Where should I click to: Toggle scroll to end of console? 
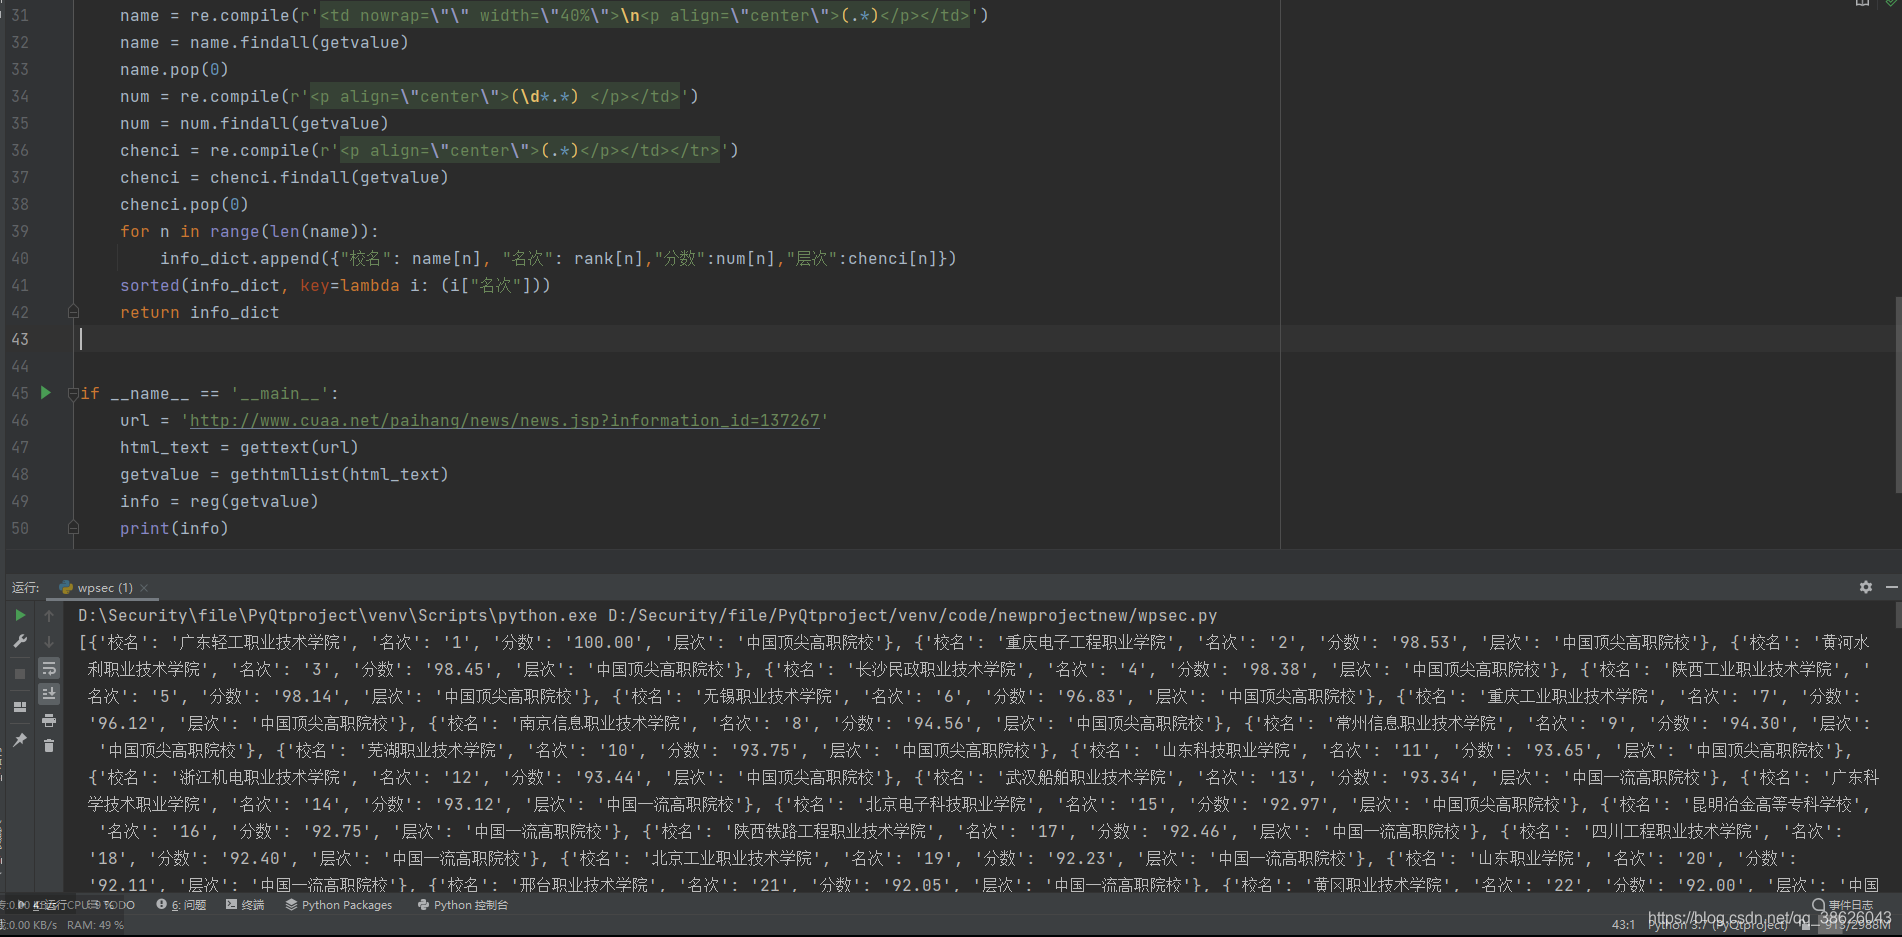[49, 693]
